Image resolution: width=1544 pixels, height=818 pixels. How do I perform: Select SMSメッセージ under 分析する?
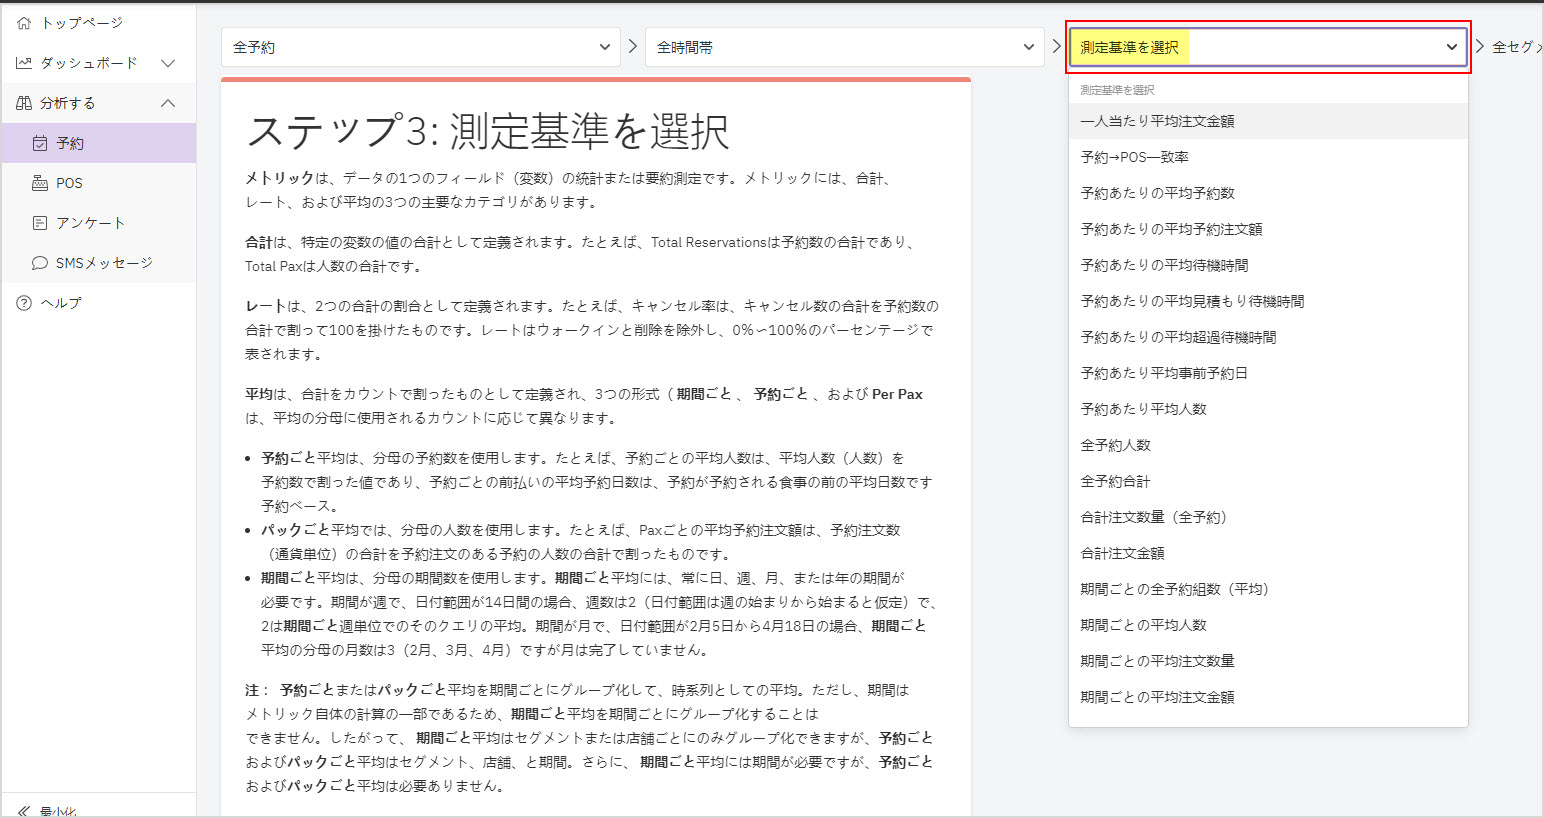pos(98,263)
